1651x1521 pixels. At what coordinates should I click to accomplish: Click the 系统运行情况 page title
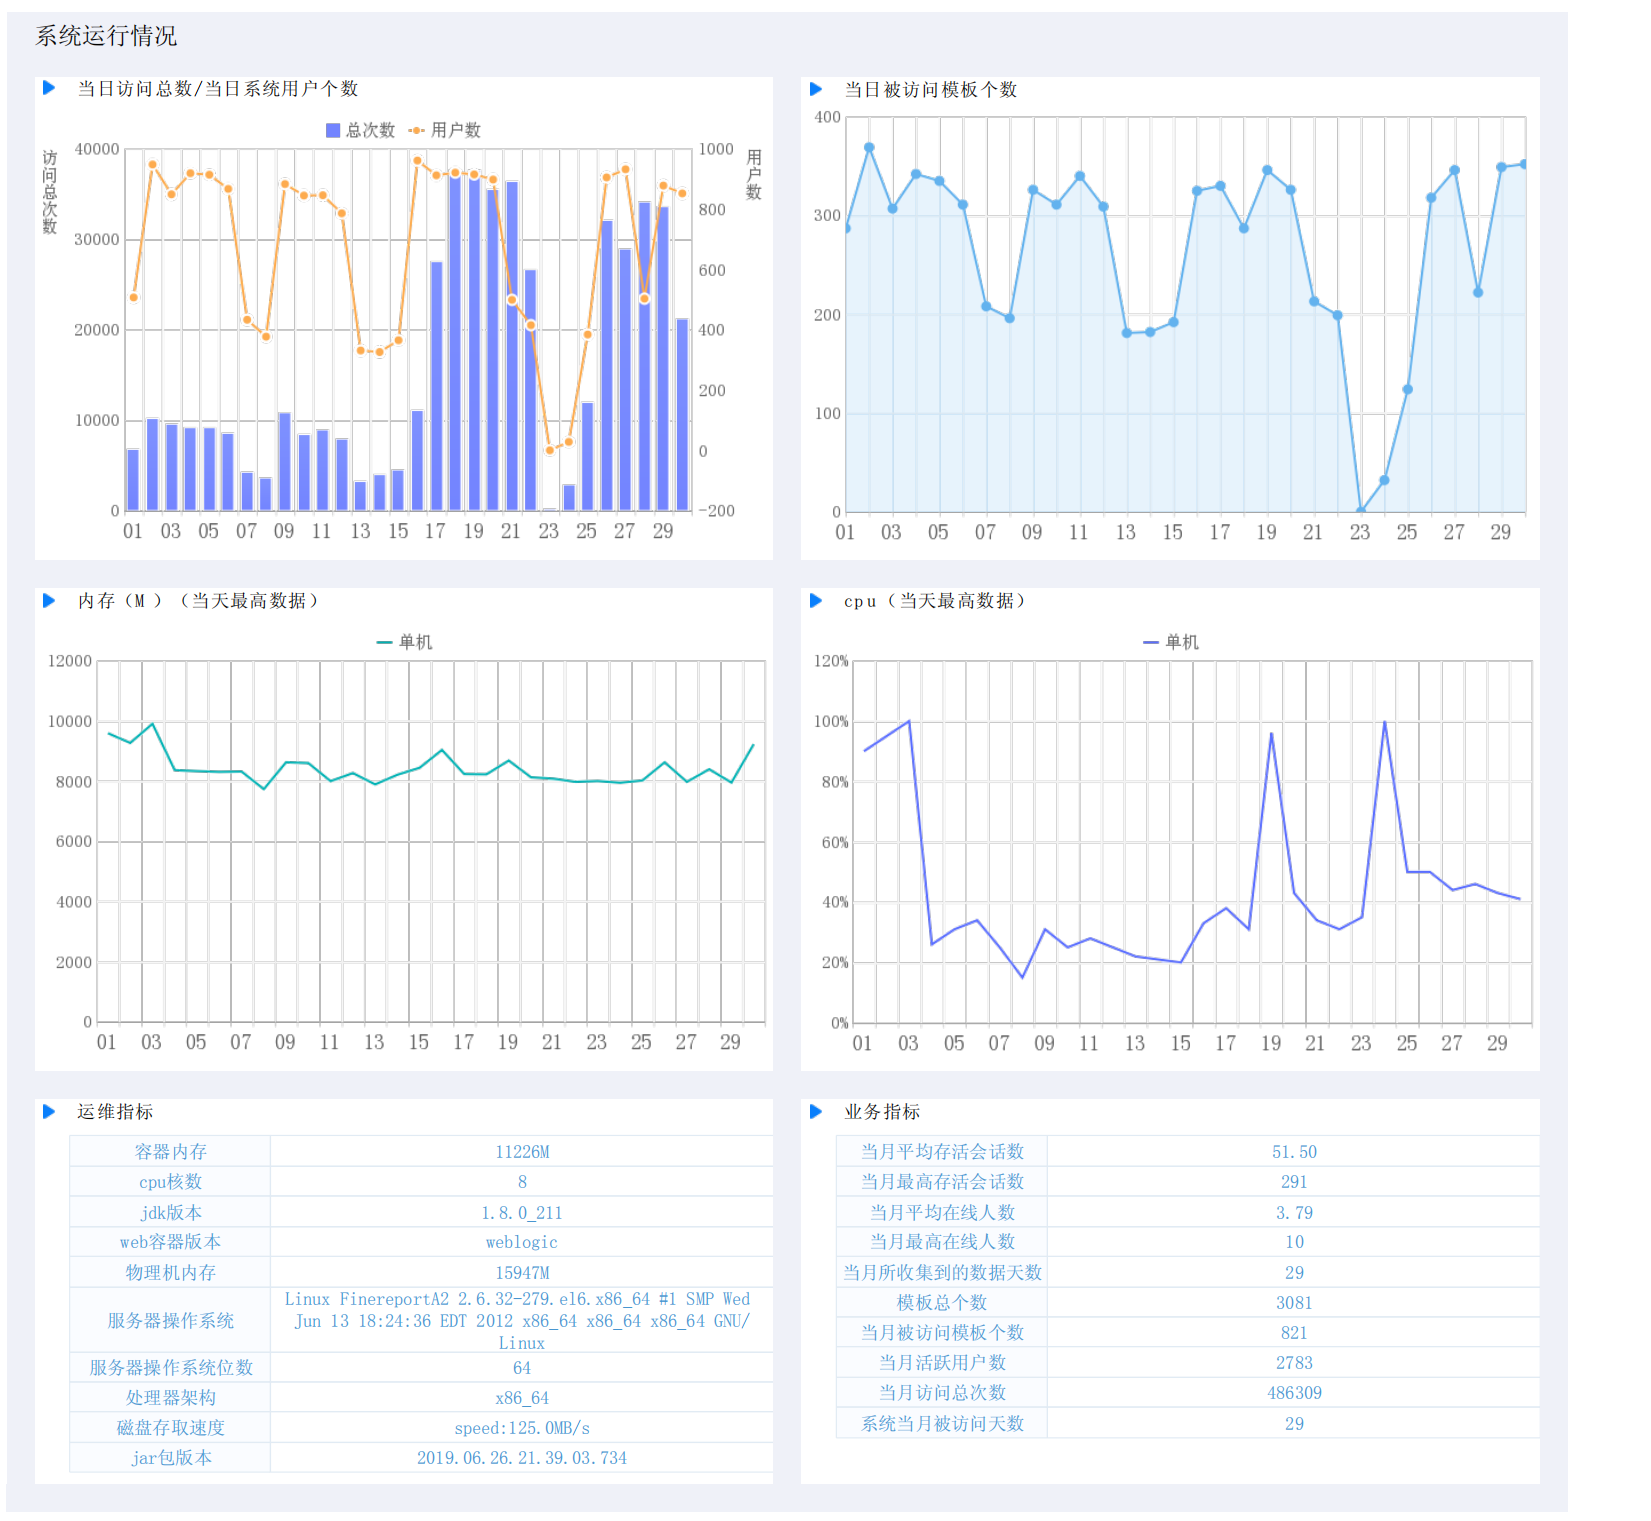pos(106,36)
